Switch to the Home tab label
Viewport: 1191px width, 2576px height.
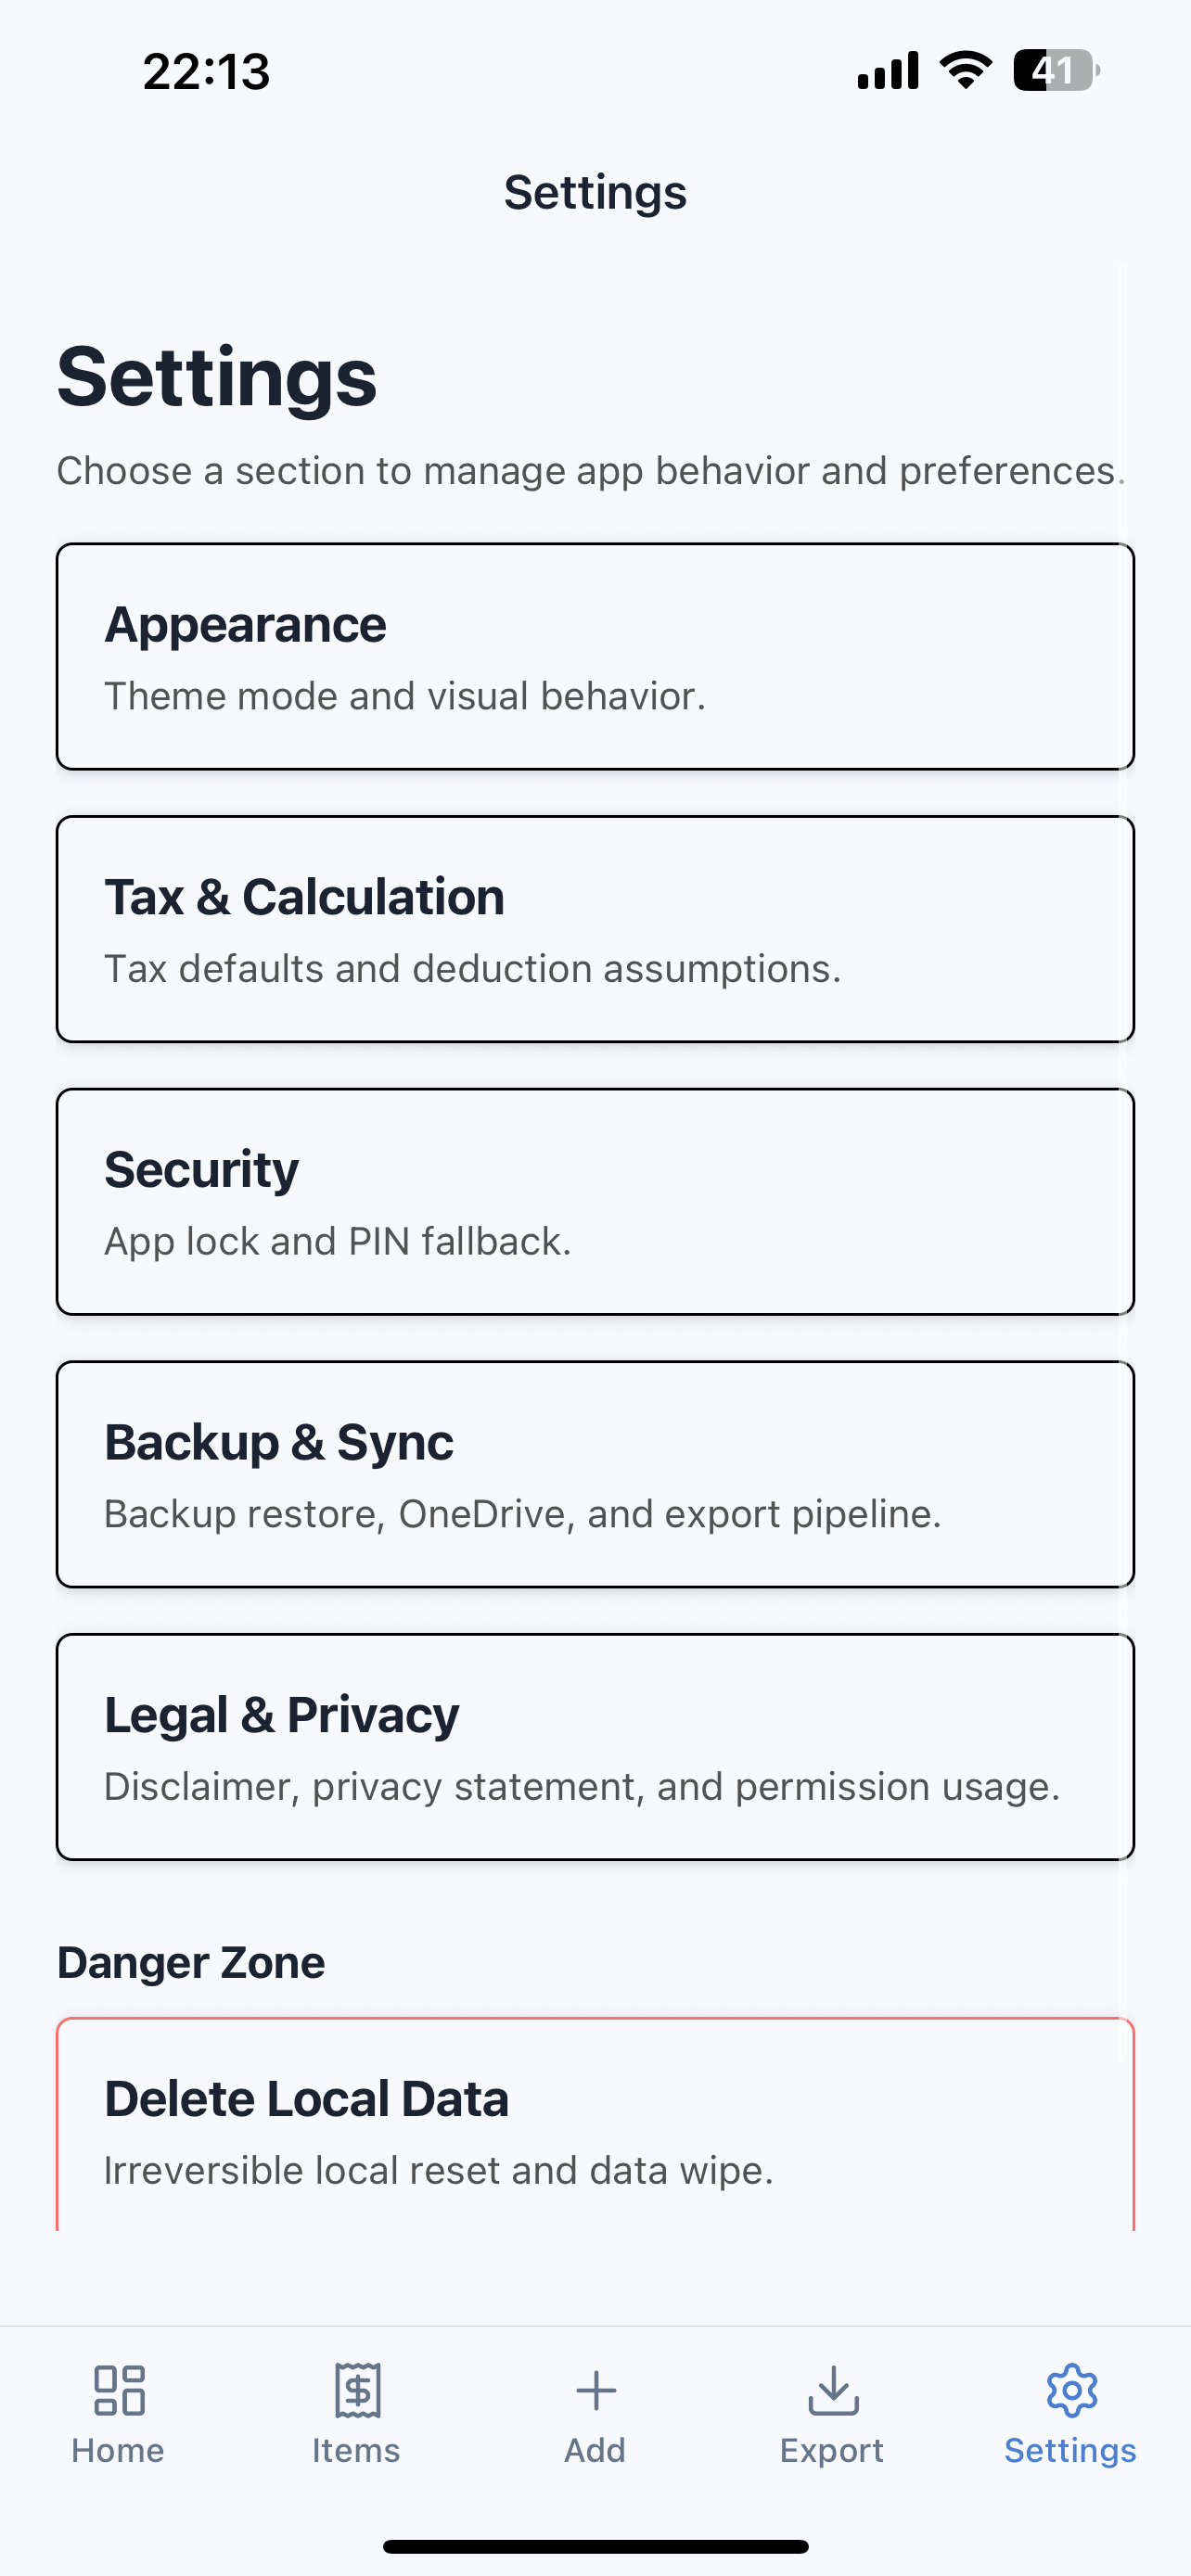click(x=118, y=2451)
